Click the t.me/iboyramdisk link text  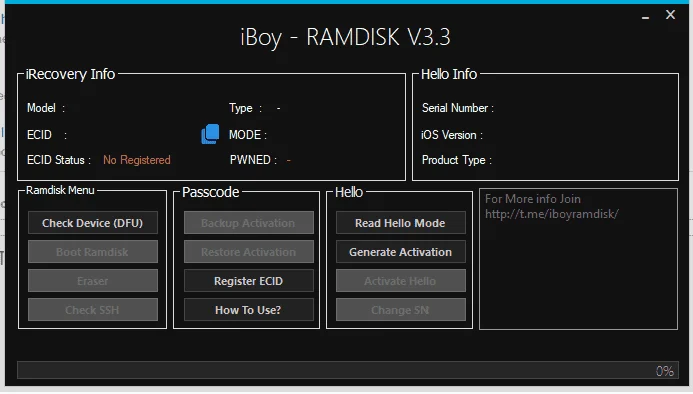552,214
